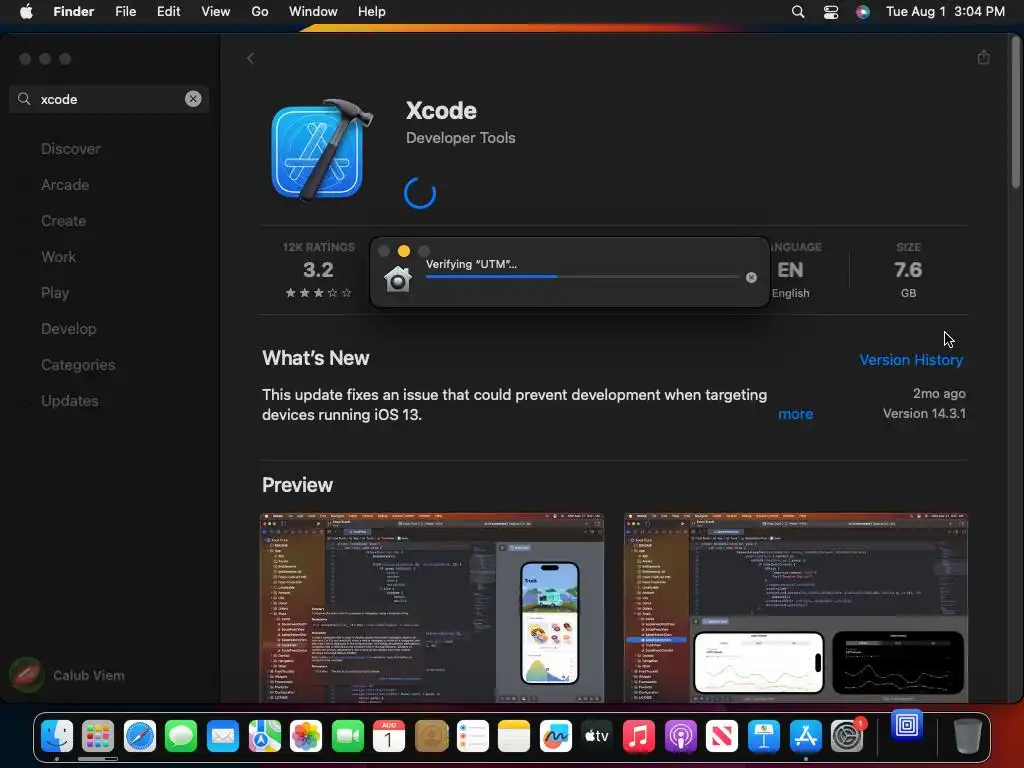This screenshot has width=1024, height=768.
Task: Open Reminders app in the dock
Action: pyautogui.click(x=473, y=737)
